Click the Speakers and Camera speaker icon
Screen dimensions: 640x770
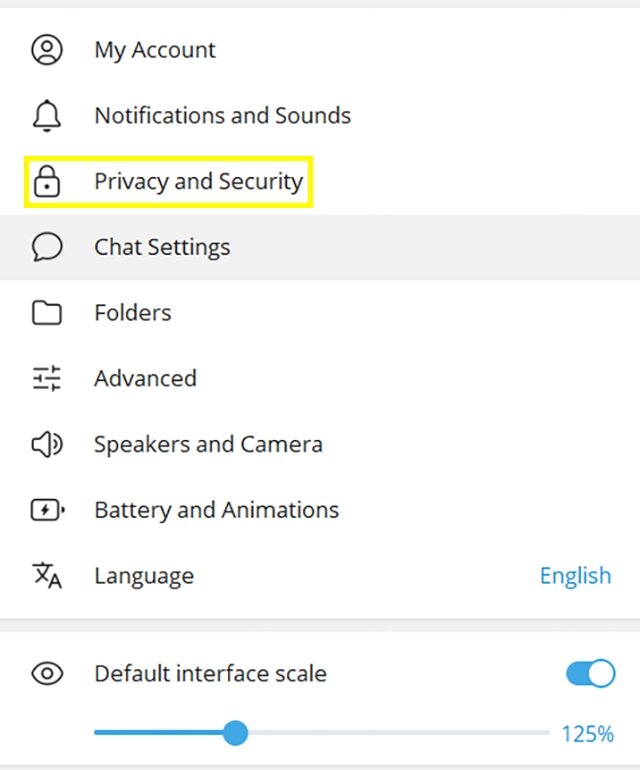(47, 444)
